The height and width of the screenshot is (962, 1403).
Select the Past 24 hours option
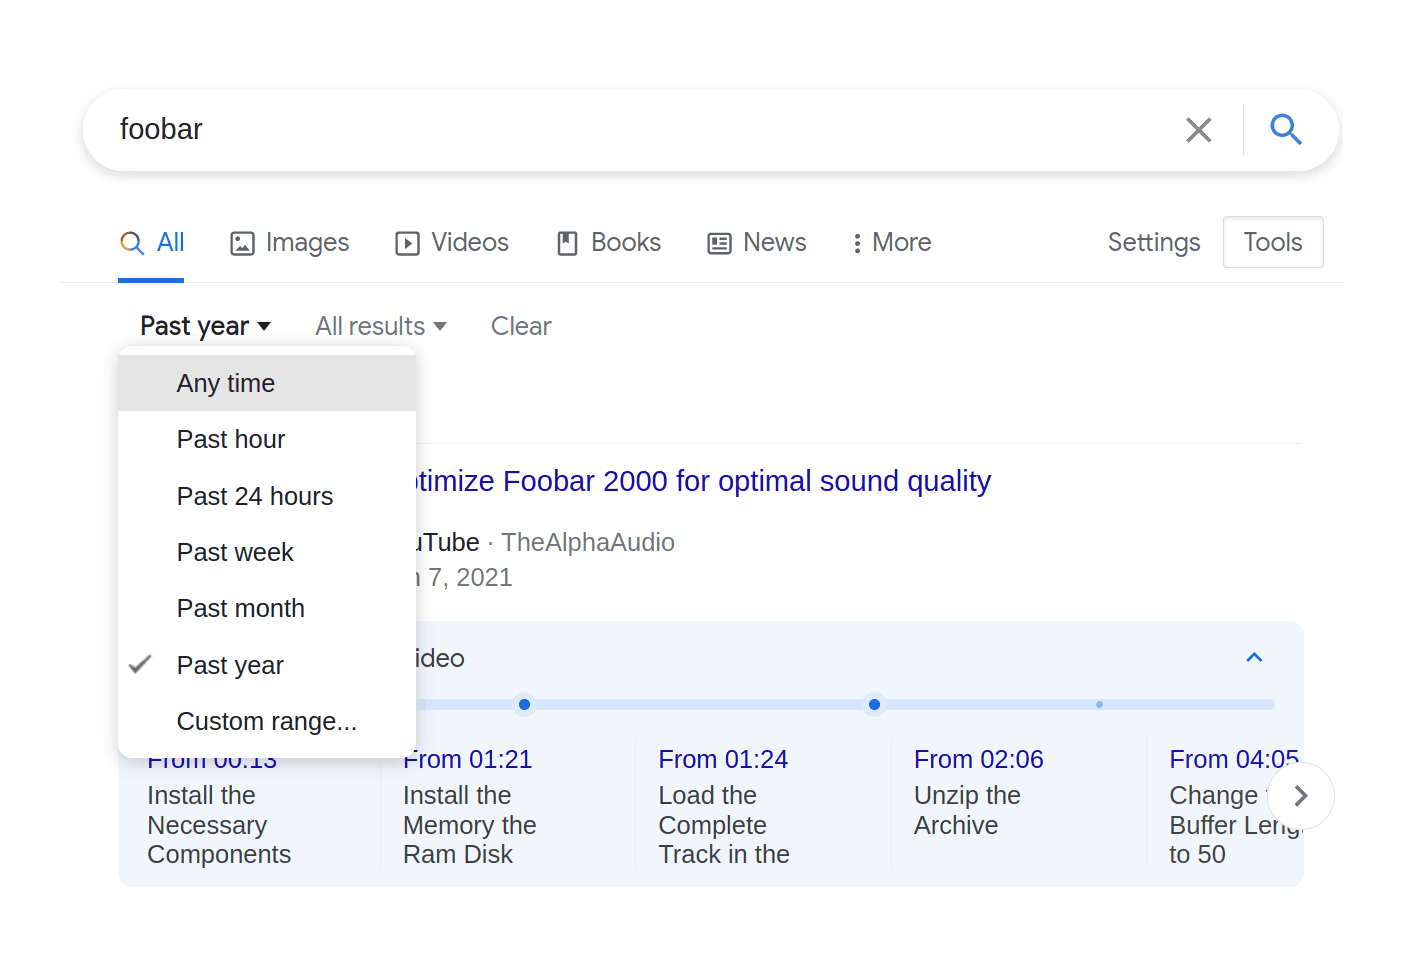click(255, 495)
